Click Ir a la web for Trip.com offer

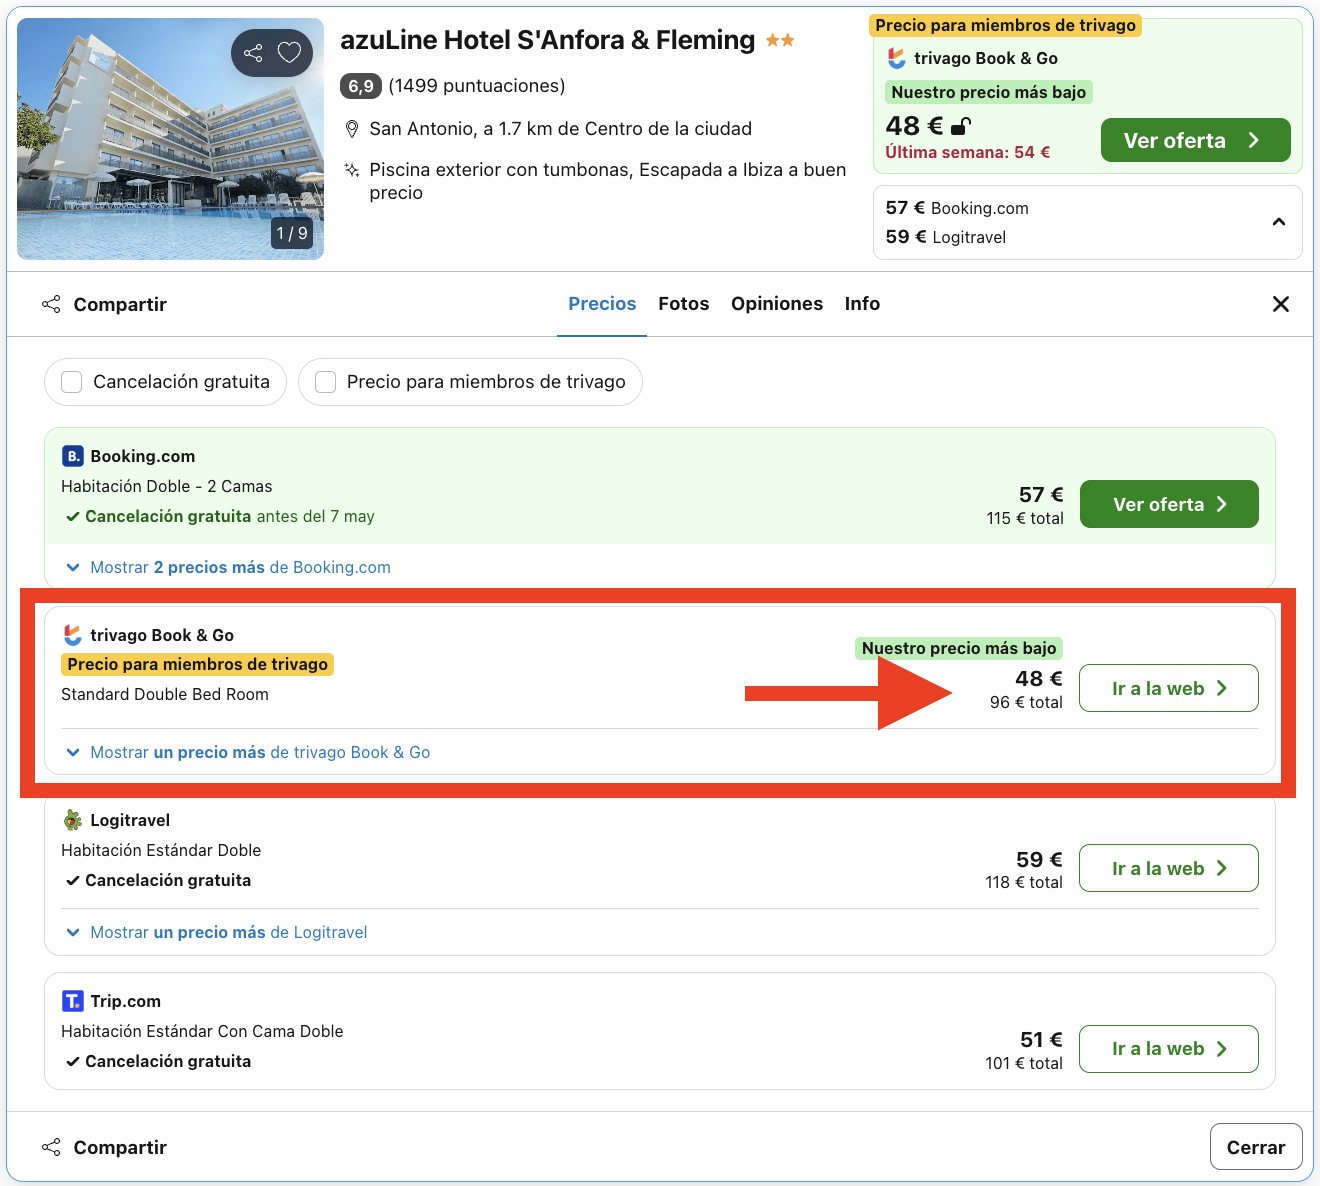pyautogui.click(x=1168, y=1049)
